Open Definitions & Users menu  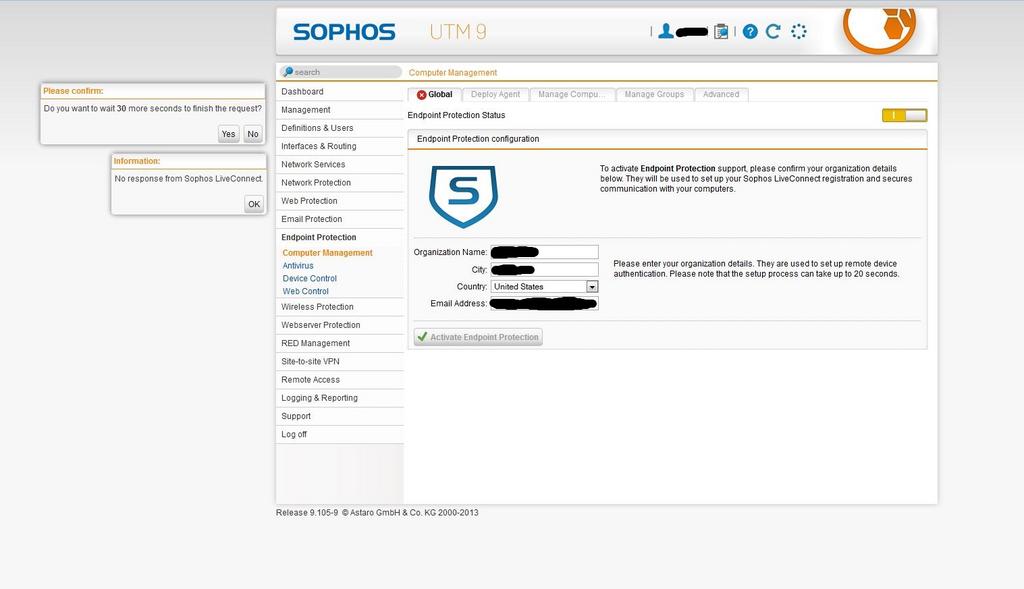point(340,129)
